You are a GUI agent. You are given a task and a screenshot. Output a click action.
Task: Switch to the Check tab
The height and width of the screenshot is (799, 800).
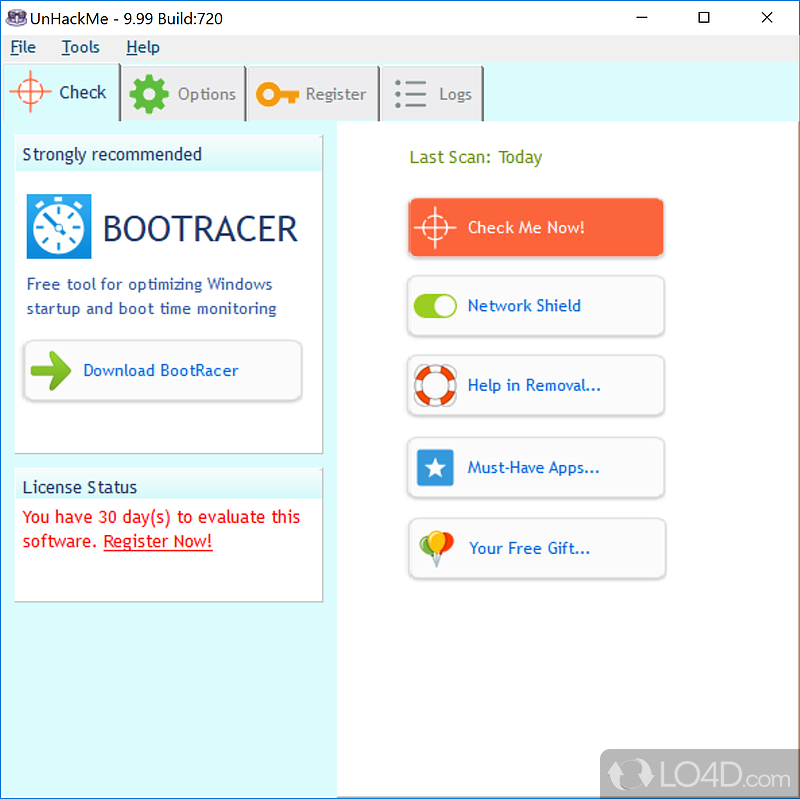click(x=61, y=92)
